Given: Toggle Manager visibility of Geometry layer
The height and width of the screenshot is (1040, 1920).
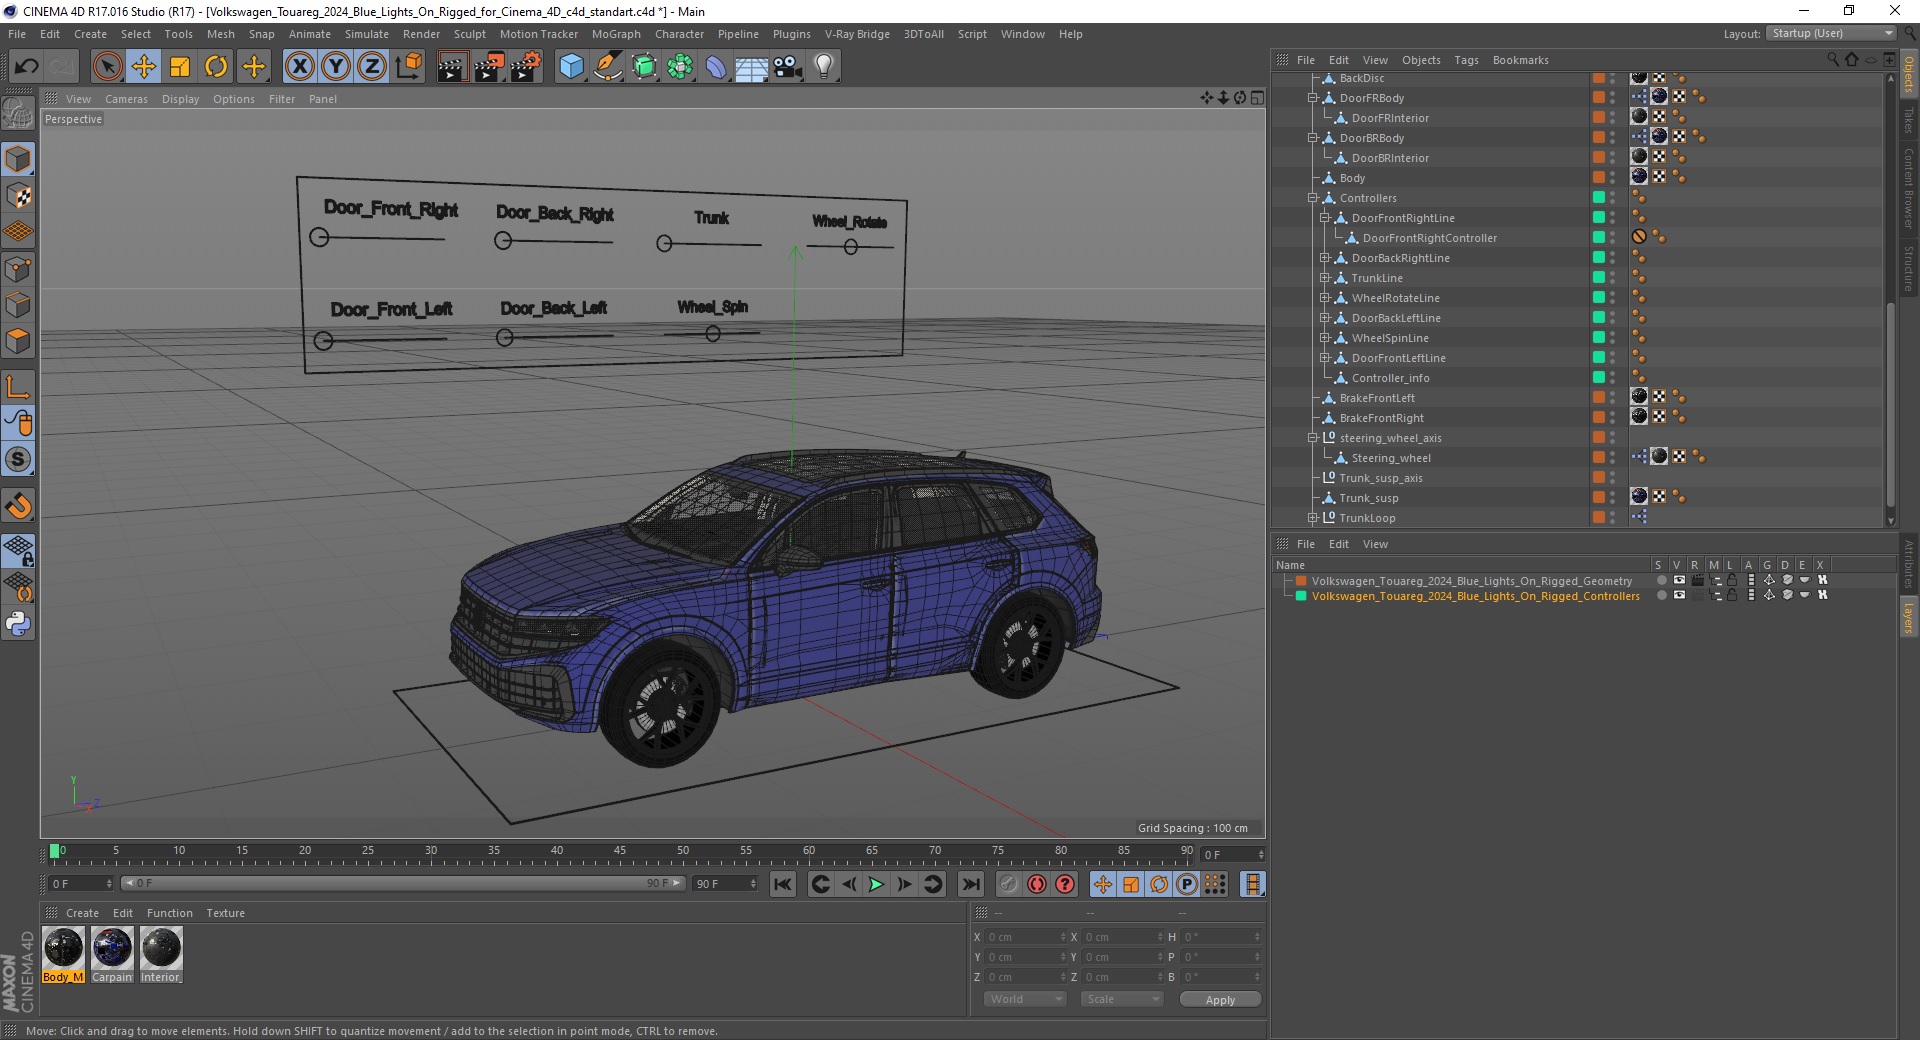Looking at the screenshot, I should 1715,580.
